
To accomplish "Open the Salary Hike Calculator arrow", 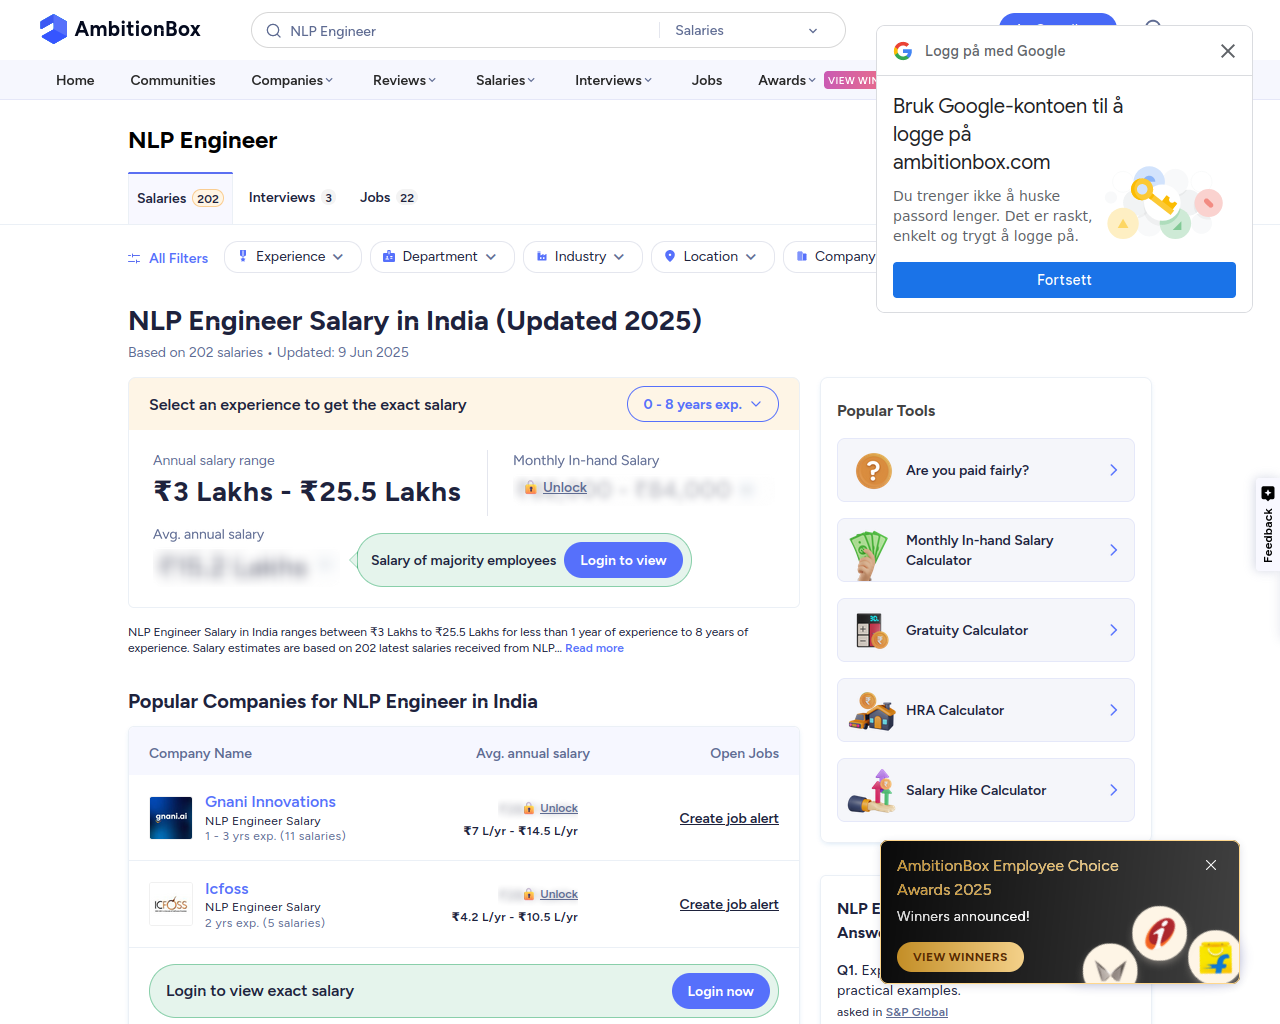I will tap(1113, 790).
